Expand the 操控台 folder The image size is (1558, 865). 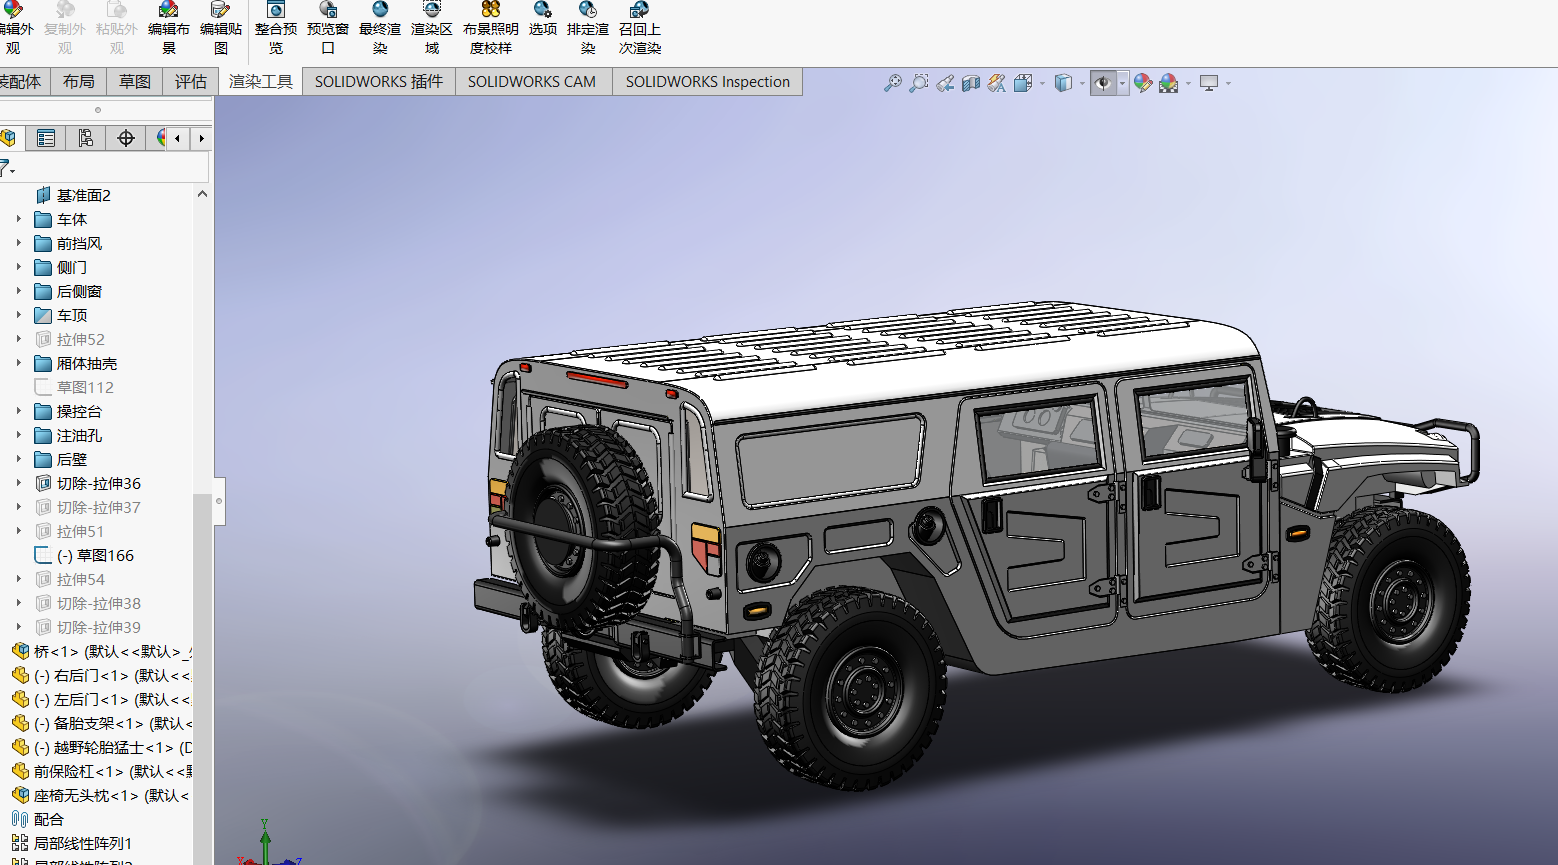tap(18, 411)
